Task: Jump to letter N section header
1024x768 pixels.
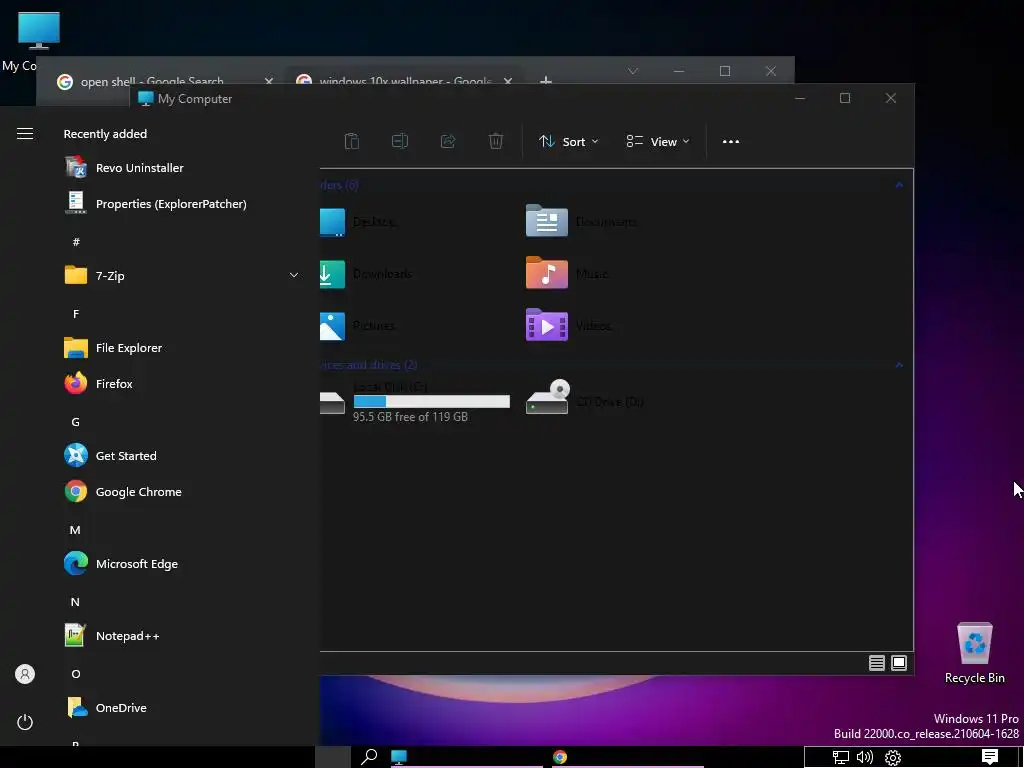Action: 75,602
